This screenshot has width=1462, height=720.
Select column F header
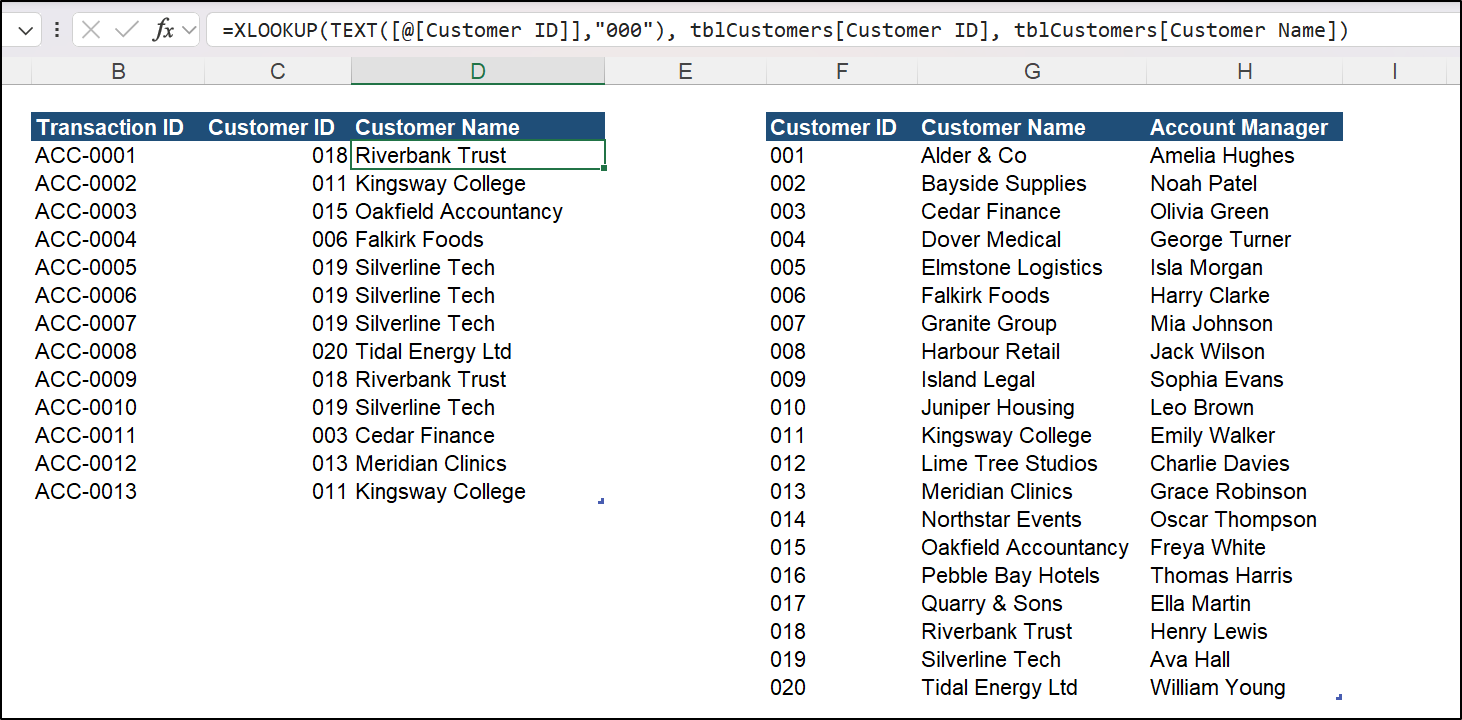[842, 71]
